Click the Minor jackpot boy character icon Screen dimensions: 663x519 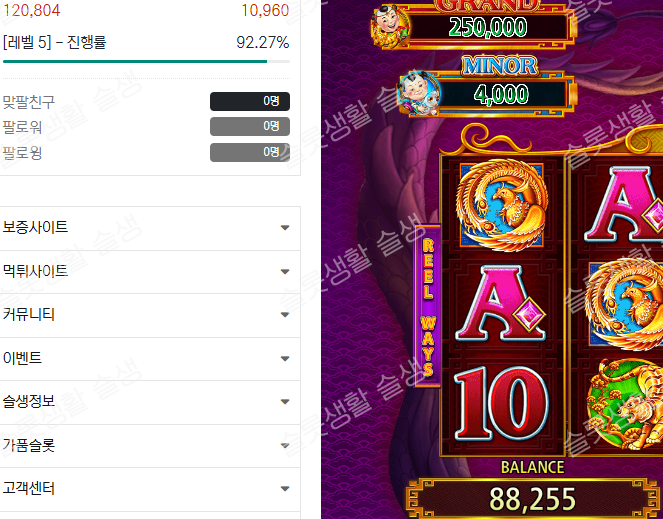[419, 93]
